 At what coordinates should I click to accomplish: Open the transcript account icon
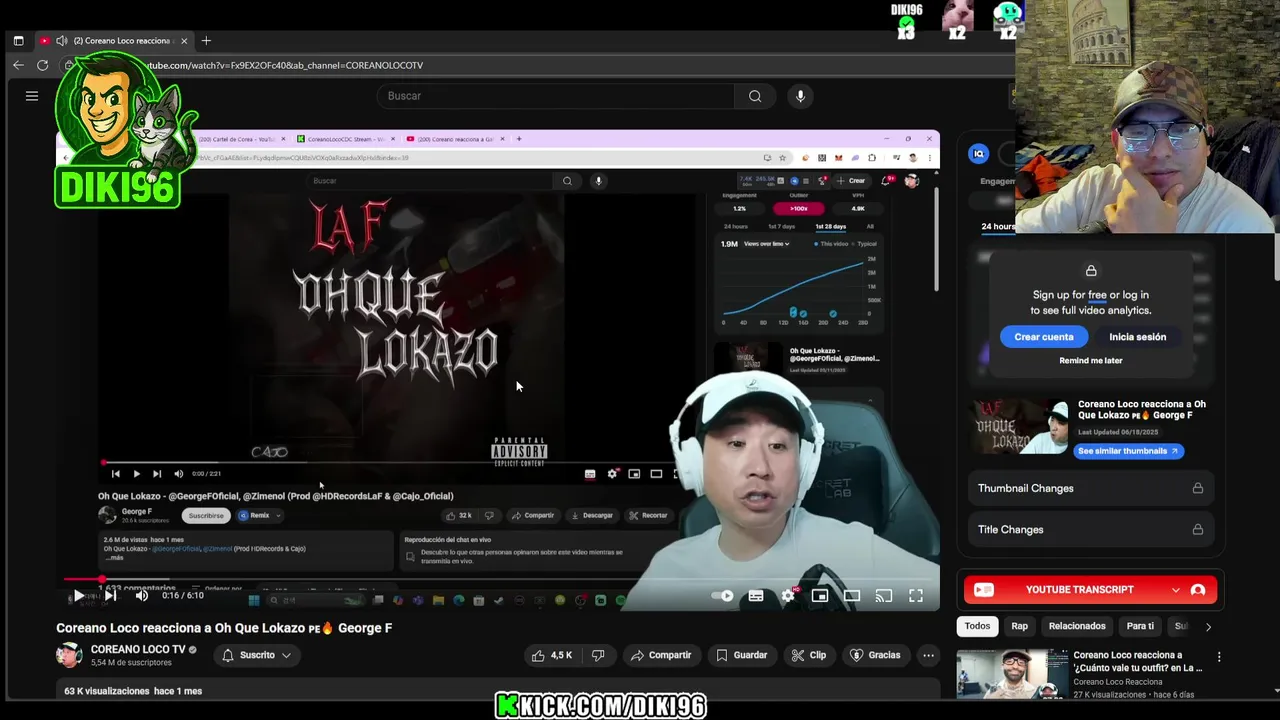(x=1198, y=590)
